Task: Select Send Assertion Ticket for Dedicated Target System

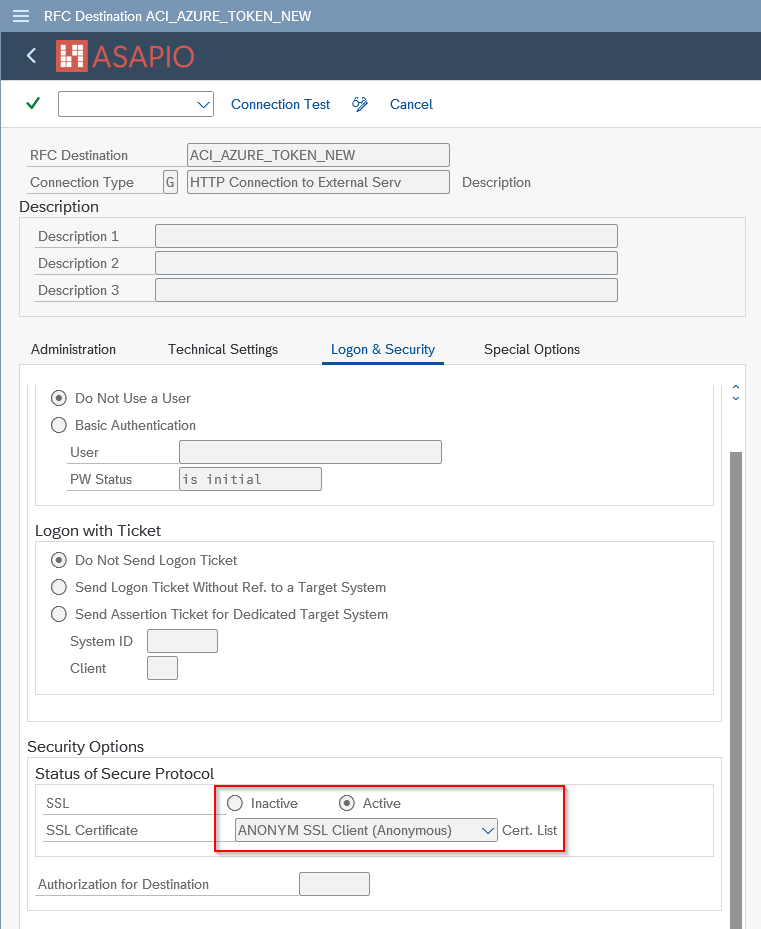Action: point(59,614)
